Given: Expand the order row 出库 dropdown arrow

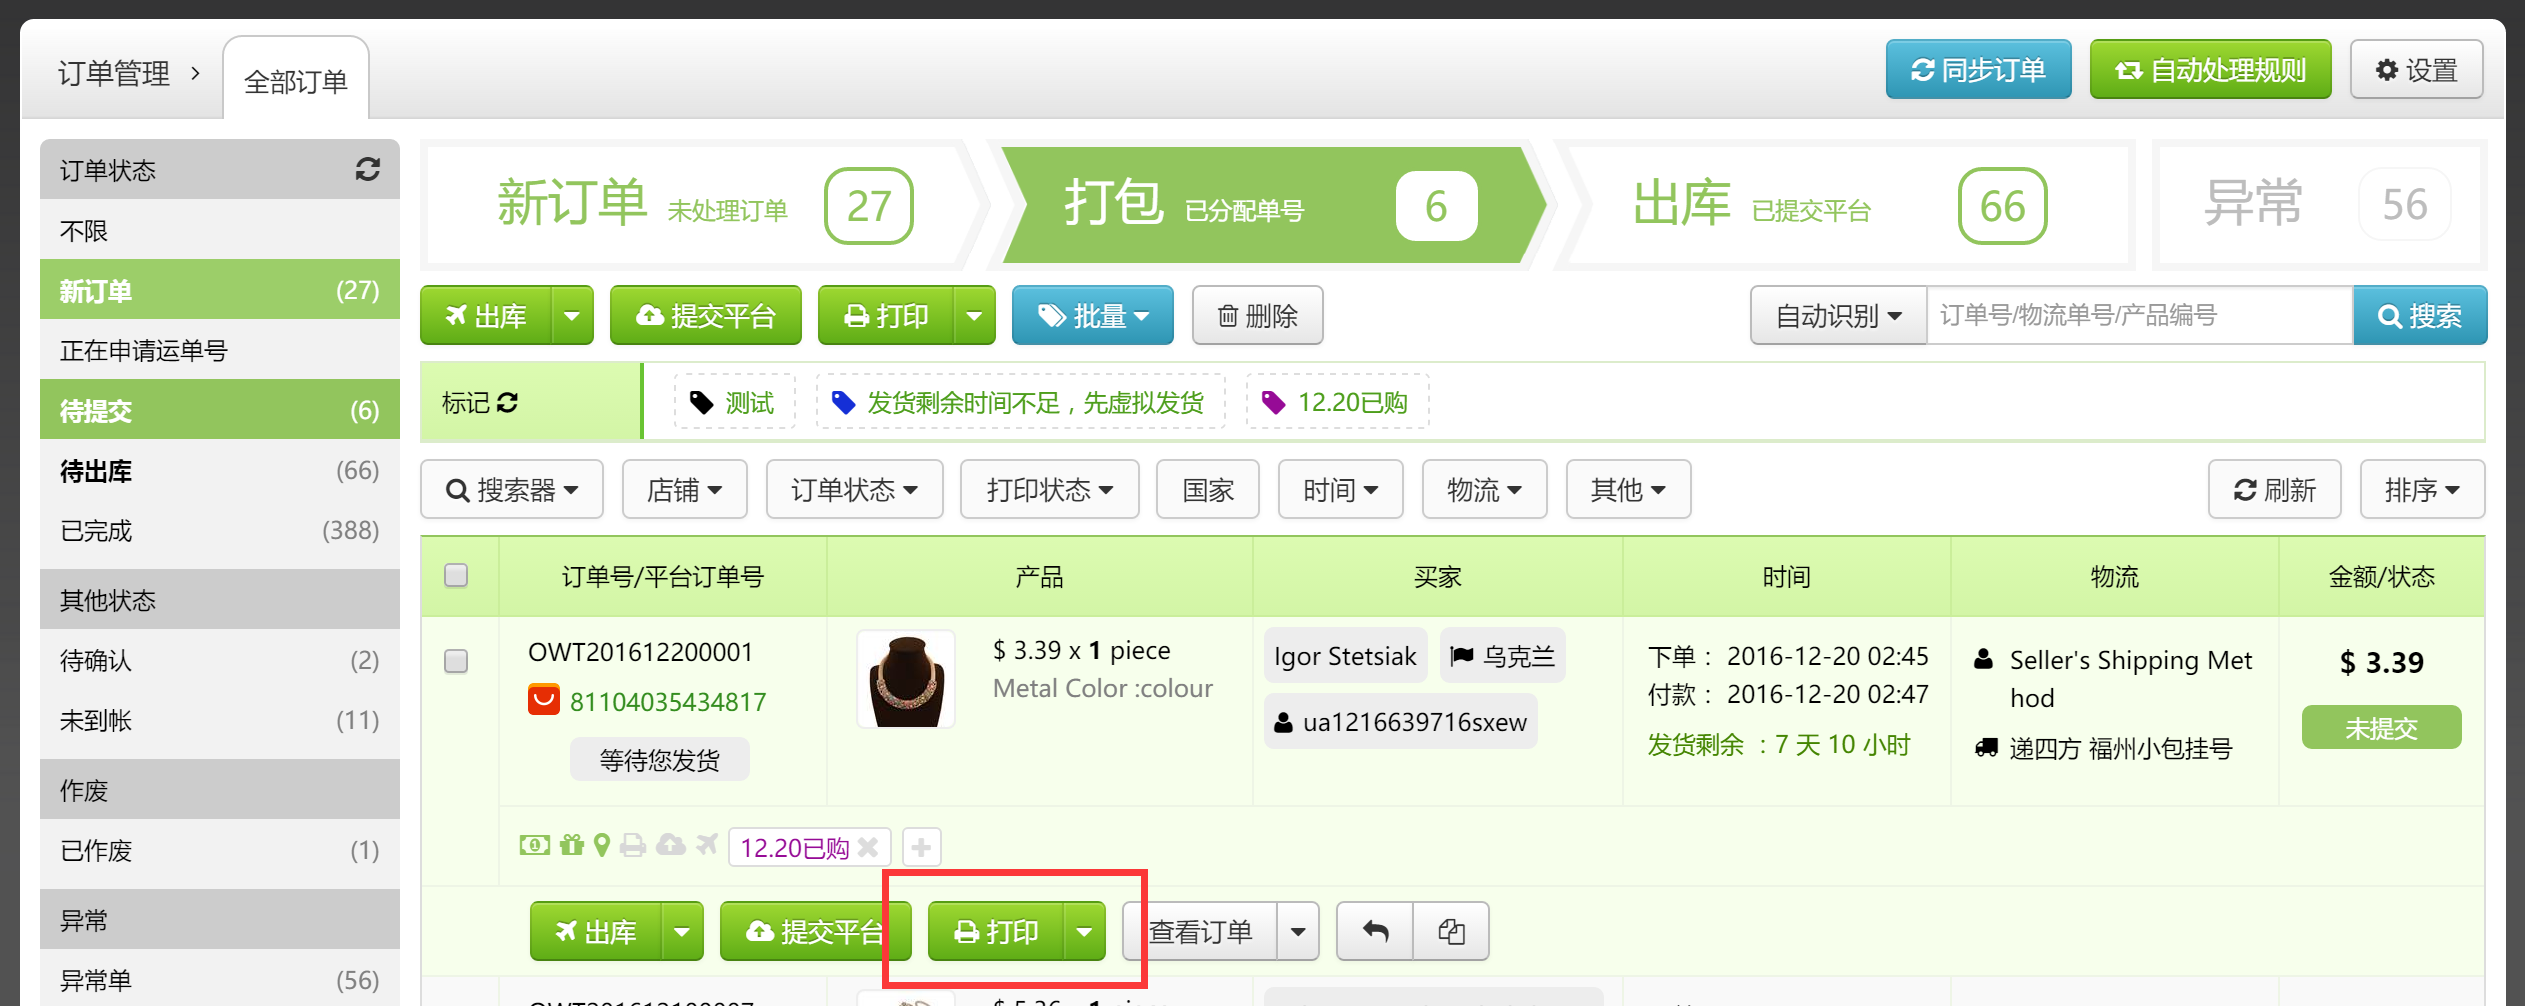Looking at the screenshot, I should tap(682, 932).
